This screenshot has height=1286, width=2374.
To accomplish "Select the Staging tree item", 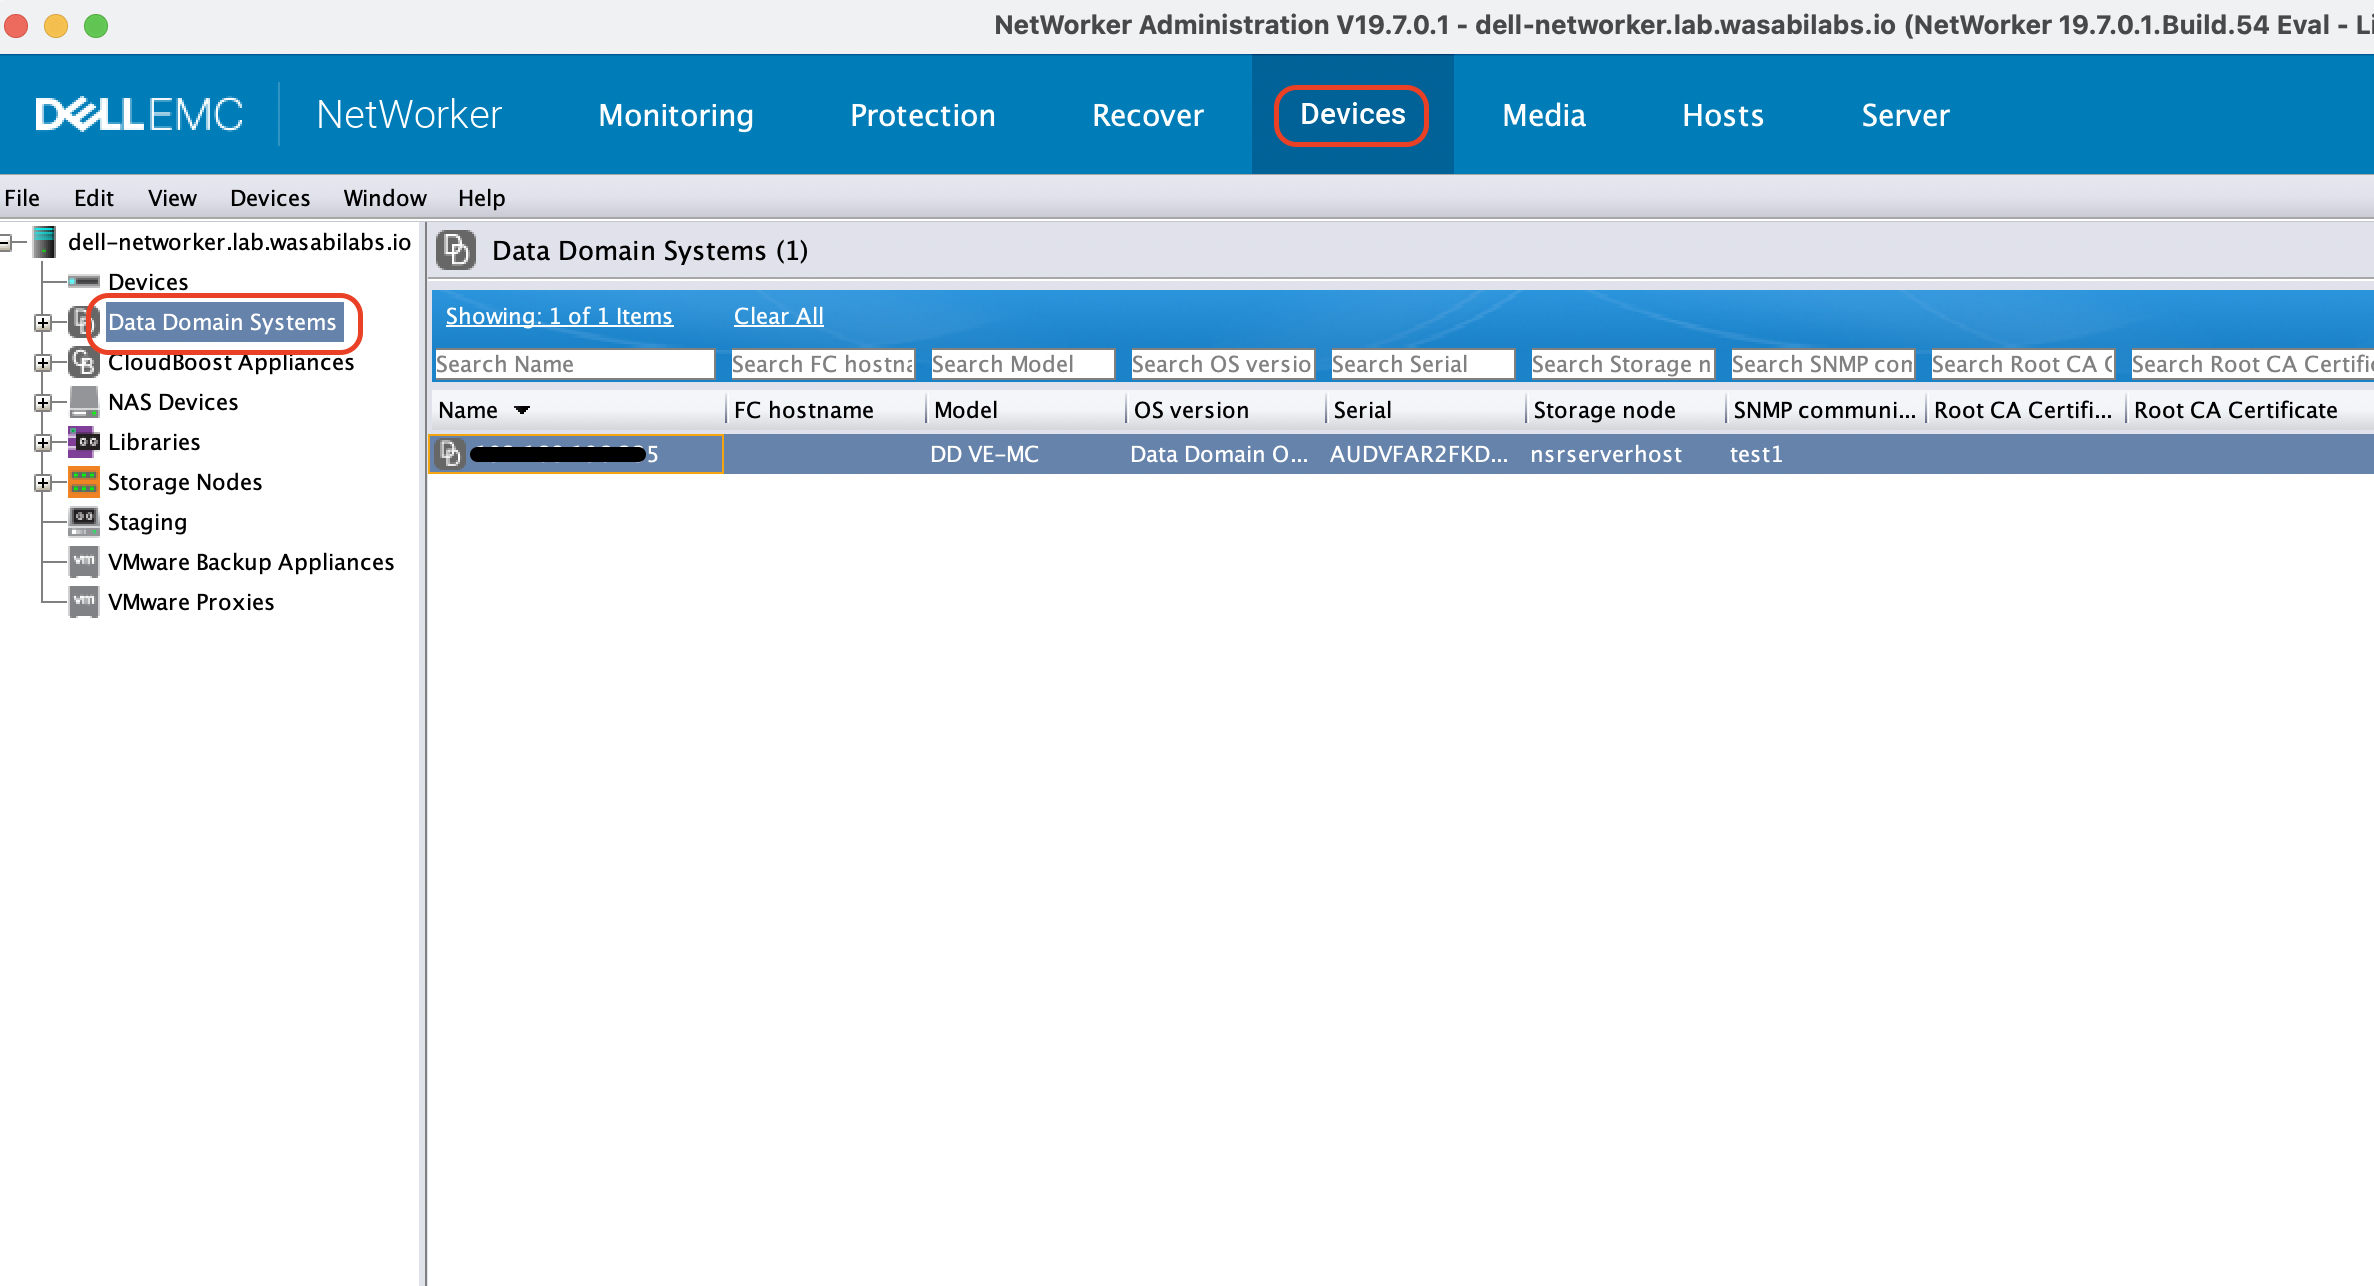I will [147, 522].
